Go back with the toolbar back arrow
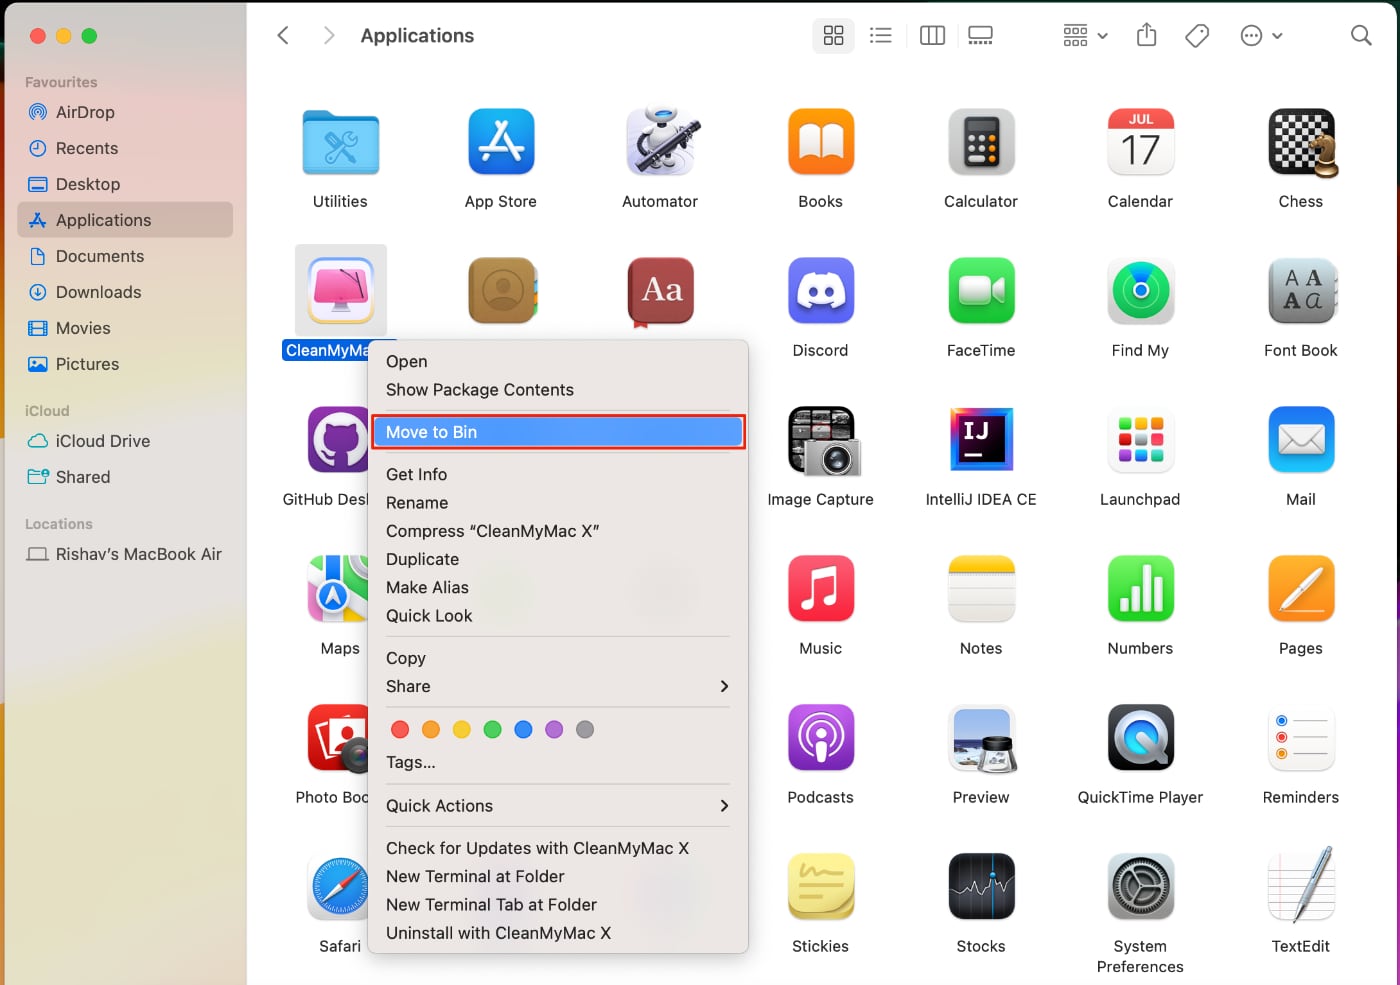Image resolution: width=1400 pixels, height=985 pixels. pyautogui.click(x=283, y=36)
